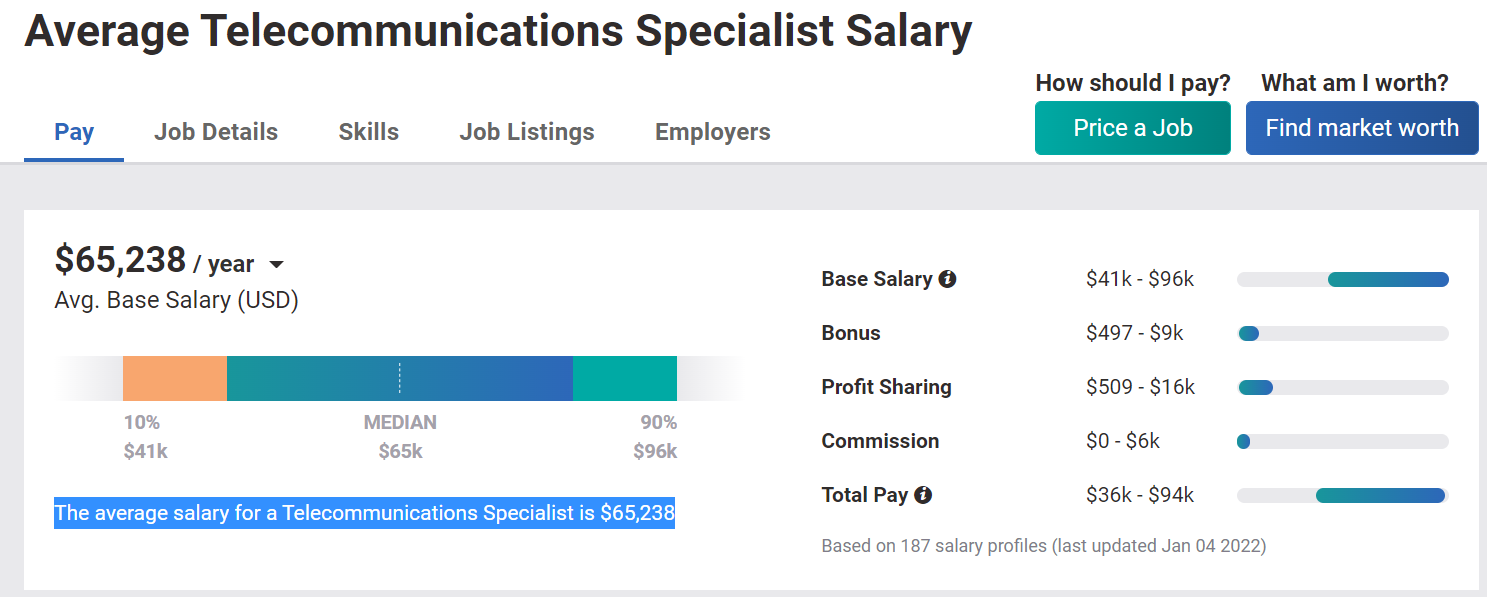Open the Job Details tab
Image resolution: width=1487 pixels, height=597 pixels.
216,132
